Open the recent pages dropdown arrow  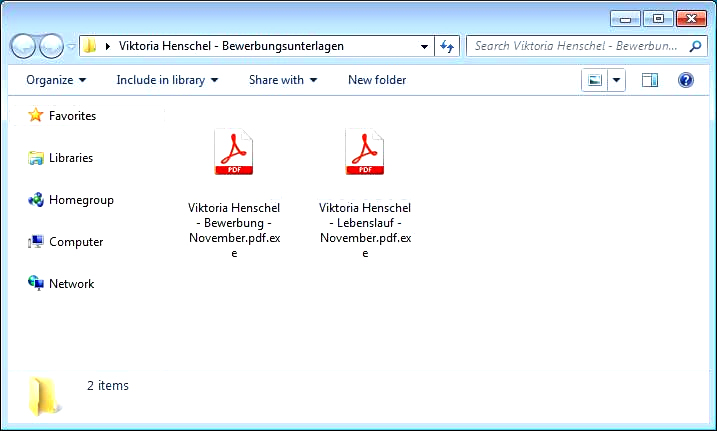click(x=71, y=47)
